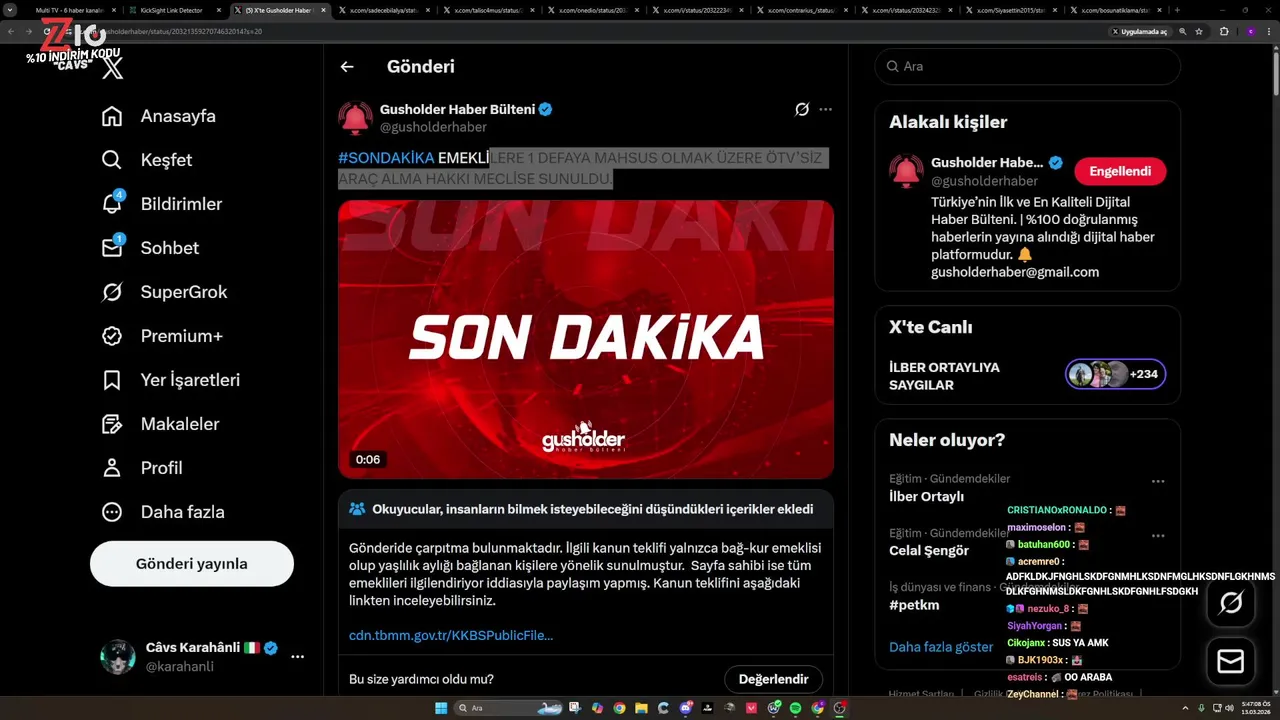
Task: Switch to x.com/bosunatiklama tab
Action: (1115, 9)
